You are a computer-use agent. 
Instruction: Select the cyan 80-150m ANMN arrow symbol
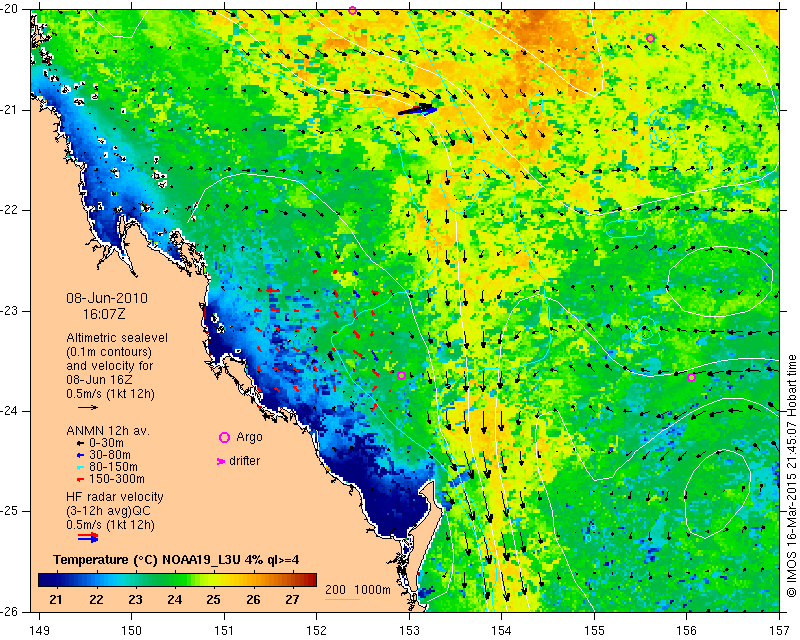pyautogui.click(x=80, y=467)
